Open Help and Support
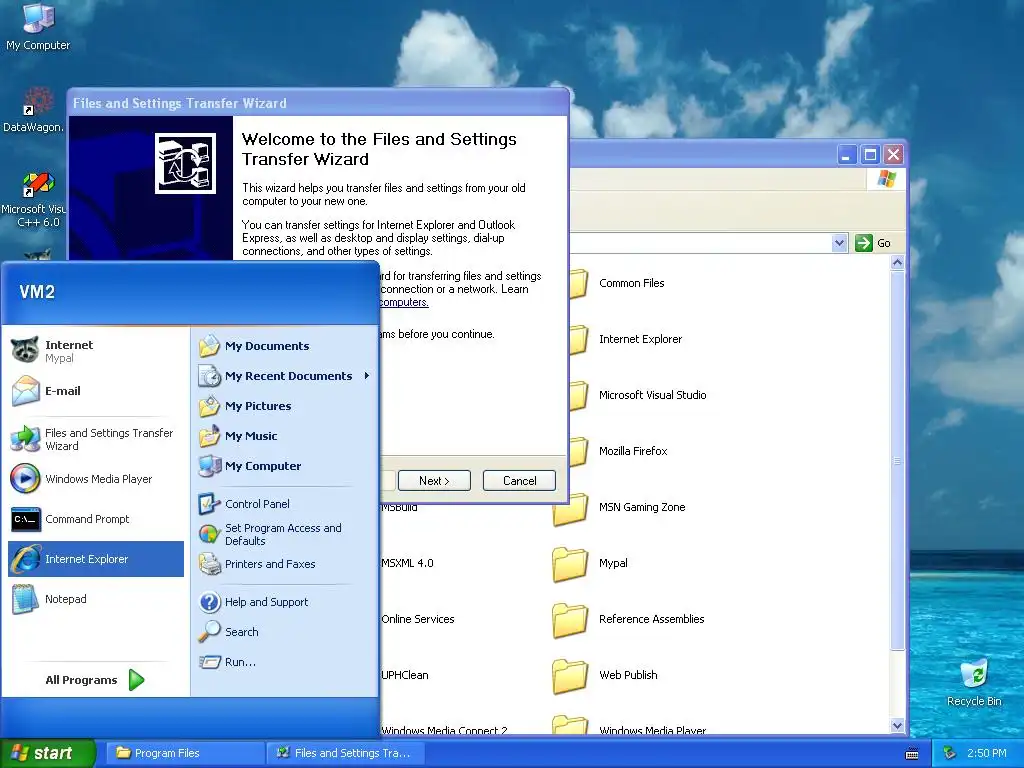The width and height of the screenshot is (1024, 768). 285,602
